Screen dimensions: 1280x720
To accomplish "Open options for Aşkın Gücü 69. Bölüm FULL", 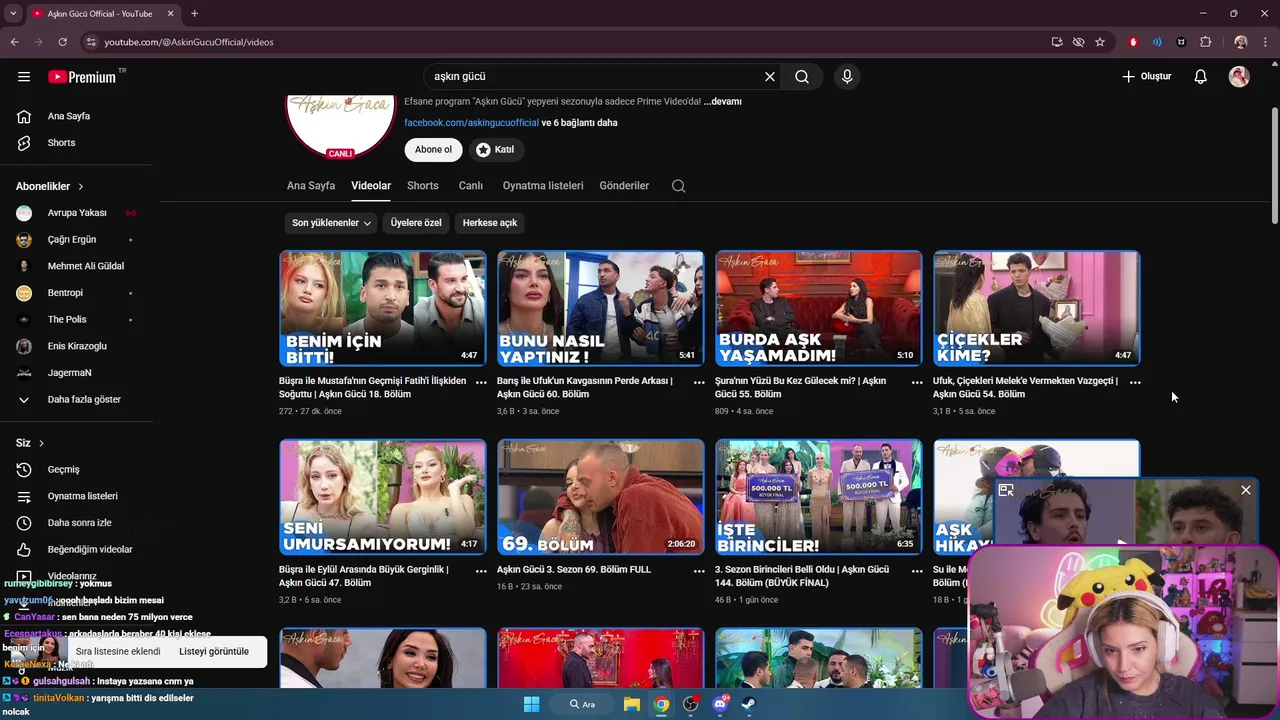I will pos(699,570).
